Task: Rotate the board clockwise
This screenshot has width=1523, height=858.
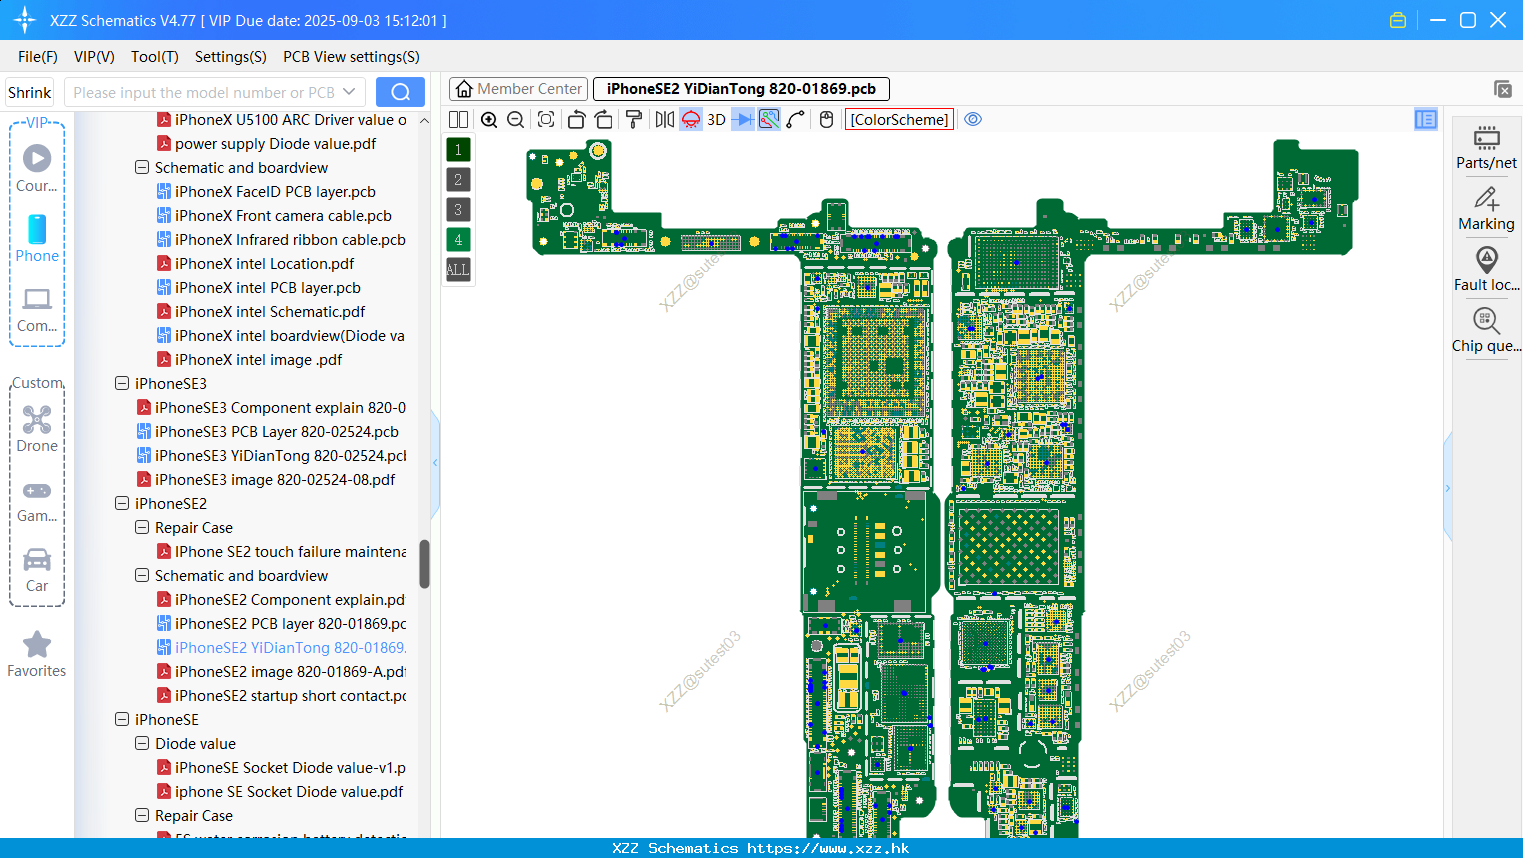Action: pyautogui.click(x=603, y=120)
